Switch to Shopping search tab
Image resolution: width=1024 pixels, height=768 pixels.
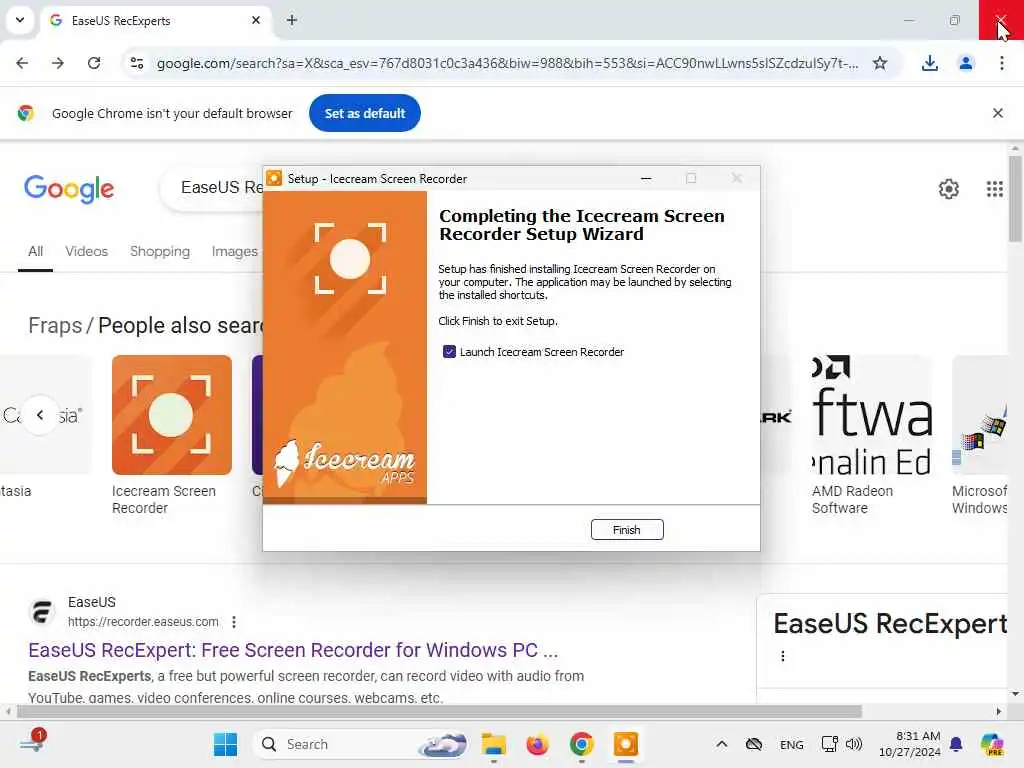click(x=160, y=251)
